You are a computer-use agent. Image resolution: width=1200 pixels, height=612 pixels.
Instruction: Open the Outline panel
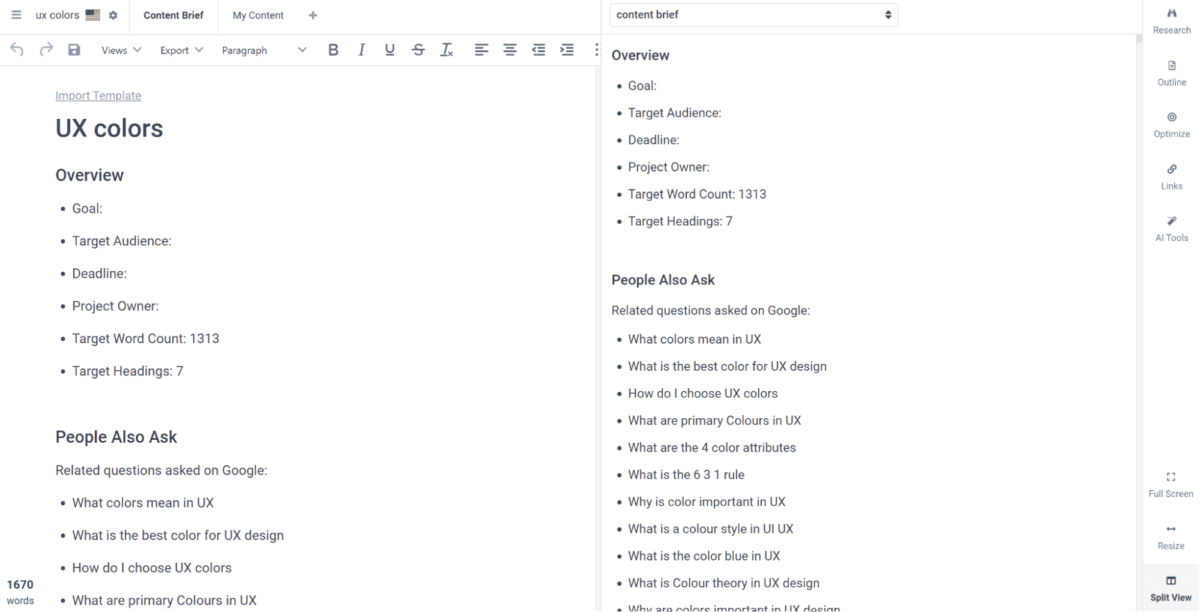click(x=1170, y=73)
